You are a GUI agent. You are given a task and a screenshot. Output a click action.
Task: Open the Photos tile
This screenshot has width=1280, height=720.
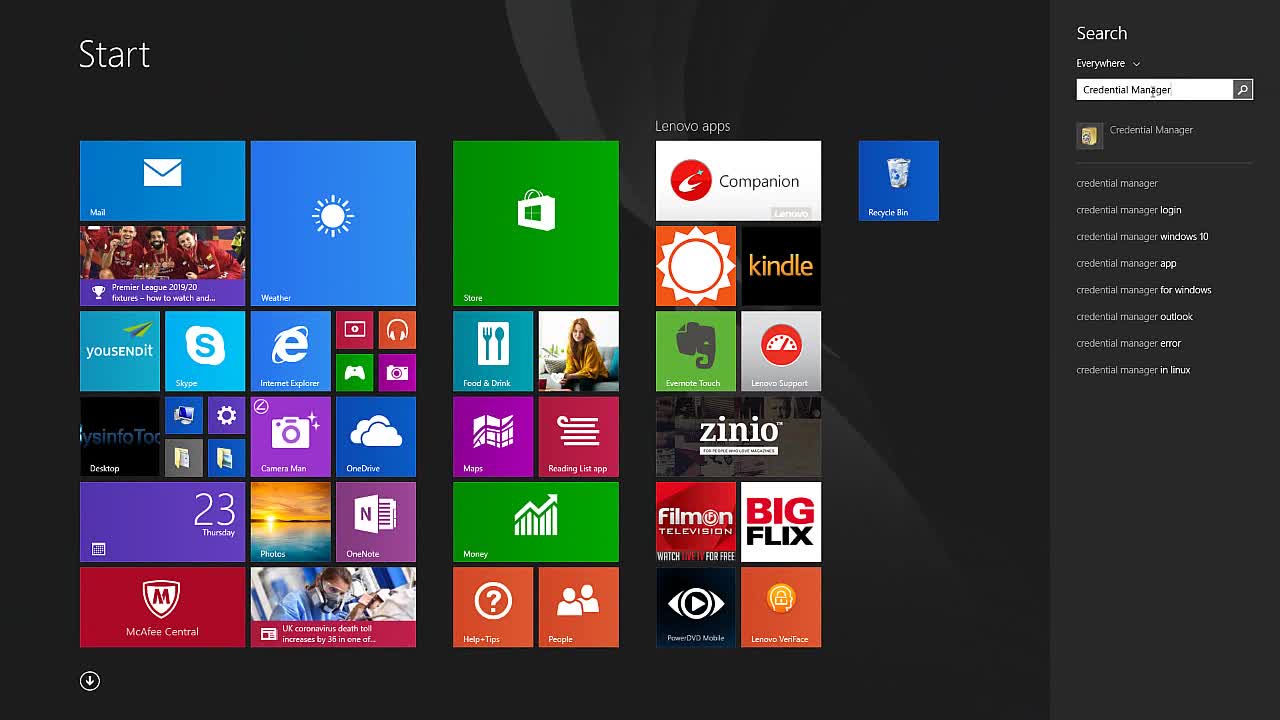(x=291, y=522)
